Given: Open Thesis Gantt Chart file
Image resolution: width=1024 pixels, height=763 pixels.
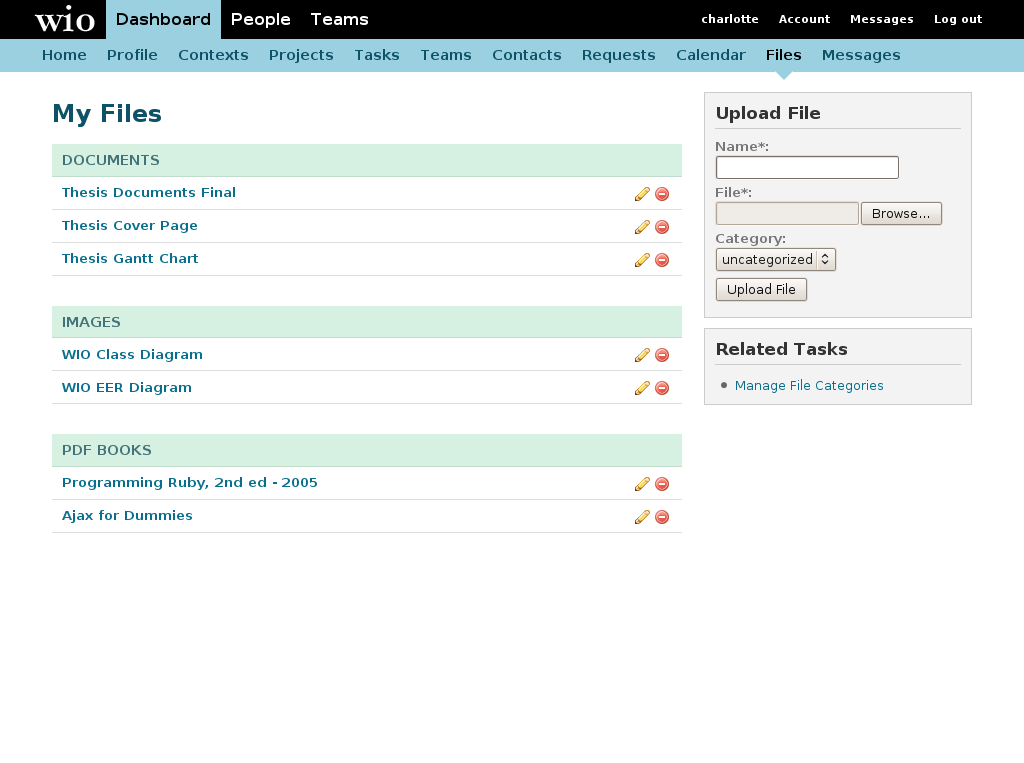Looking at the screenshot, I should 130,259.
